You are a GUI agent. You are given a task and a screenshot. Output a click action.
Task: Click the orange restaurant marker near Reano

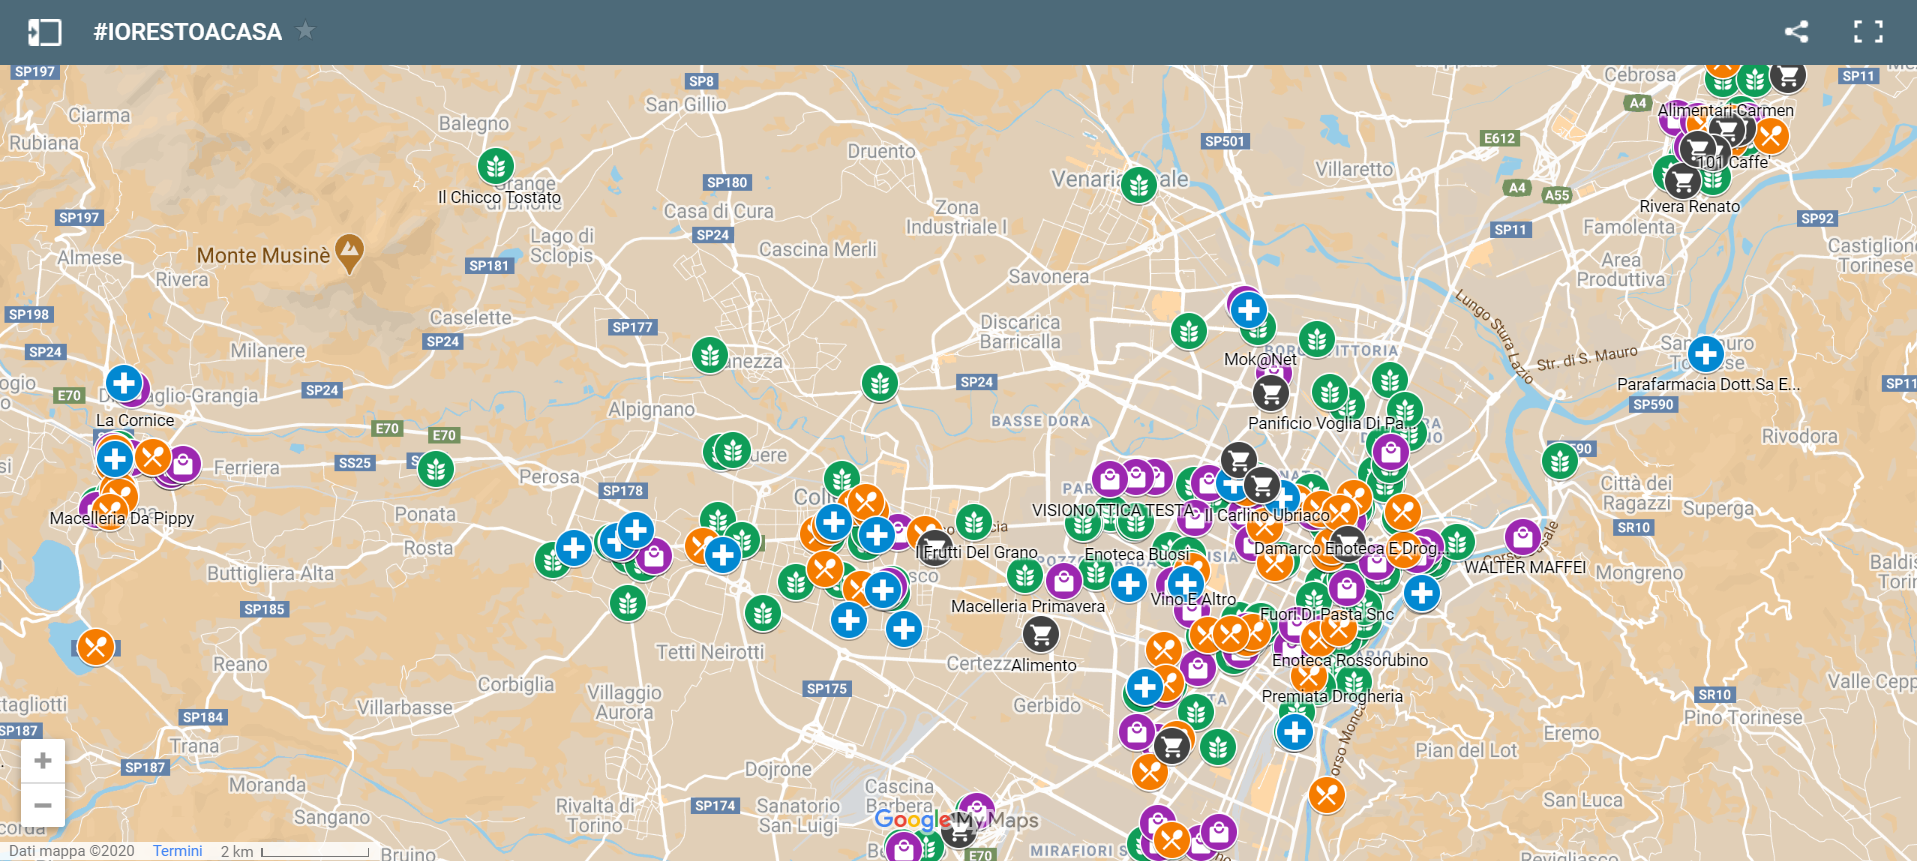96,647
